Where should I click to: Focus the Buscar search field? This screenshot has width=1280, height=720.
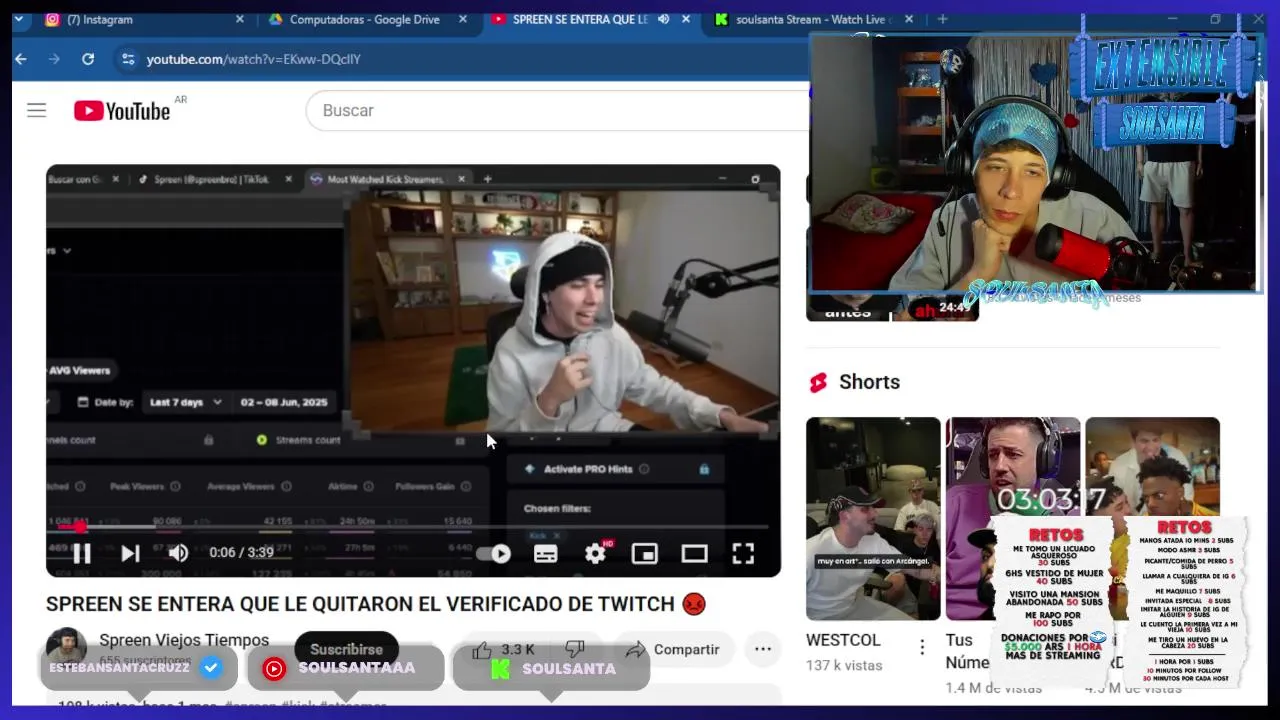tap(556, 110)
